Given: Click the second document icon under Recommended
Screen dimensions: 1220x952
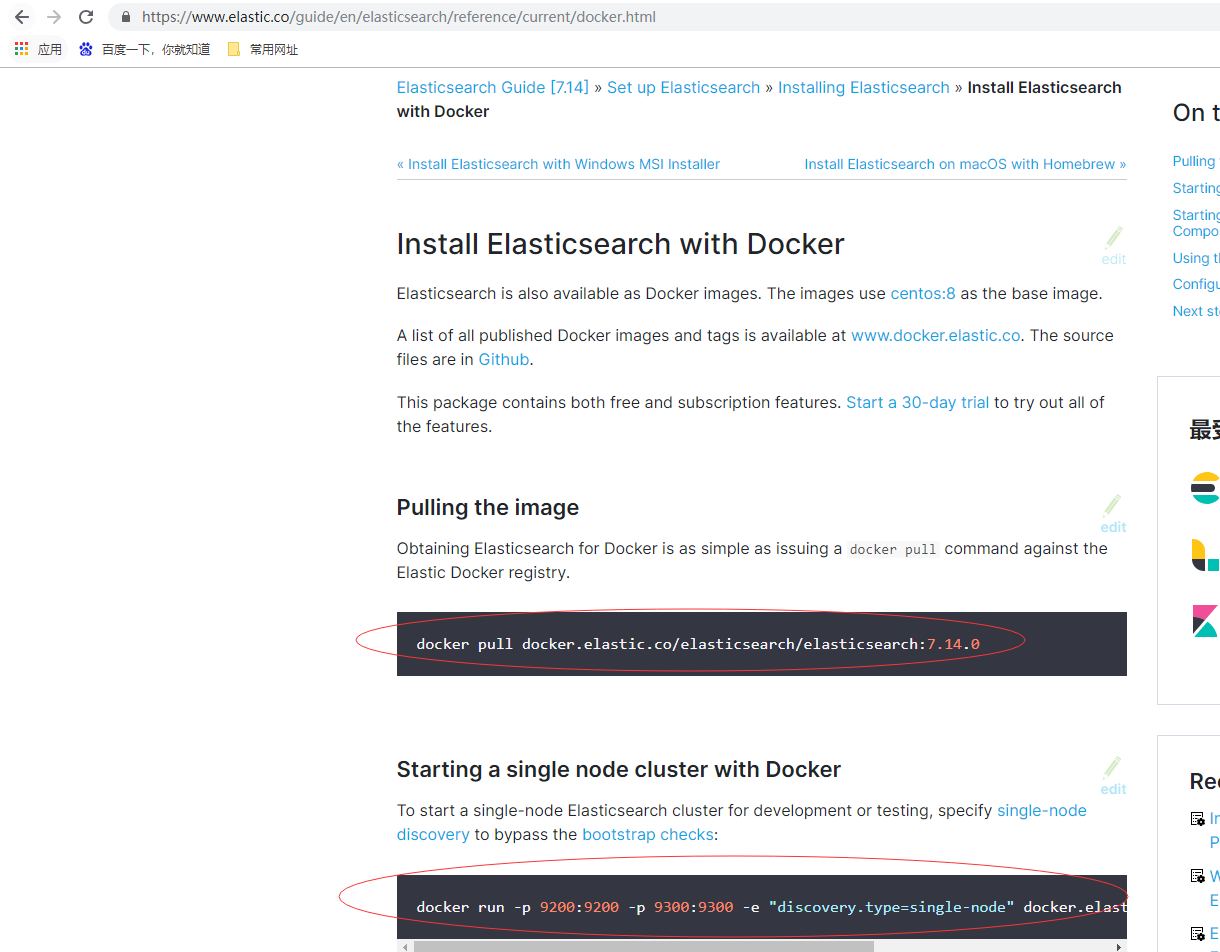Looking at the screenshot, I should point(1197,876).
